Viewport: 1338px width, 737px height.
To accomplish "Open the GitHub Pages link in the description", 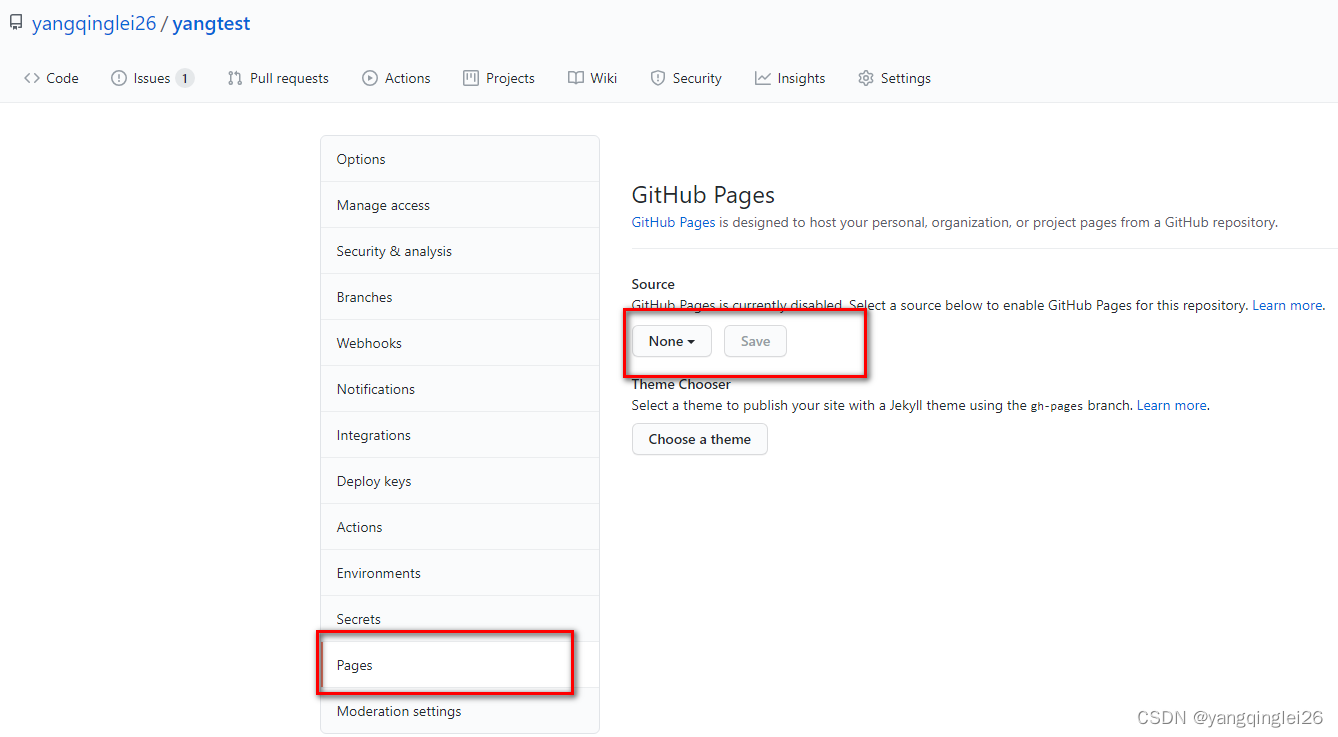I will 673,222.
